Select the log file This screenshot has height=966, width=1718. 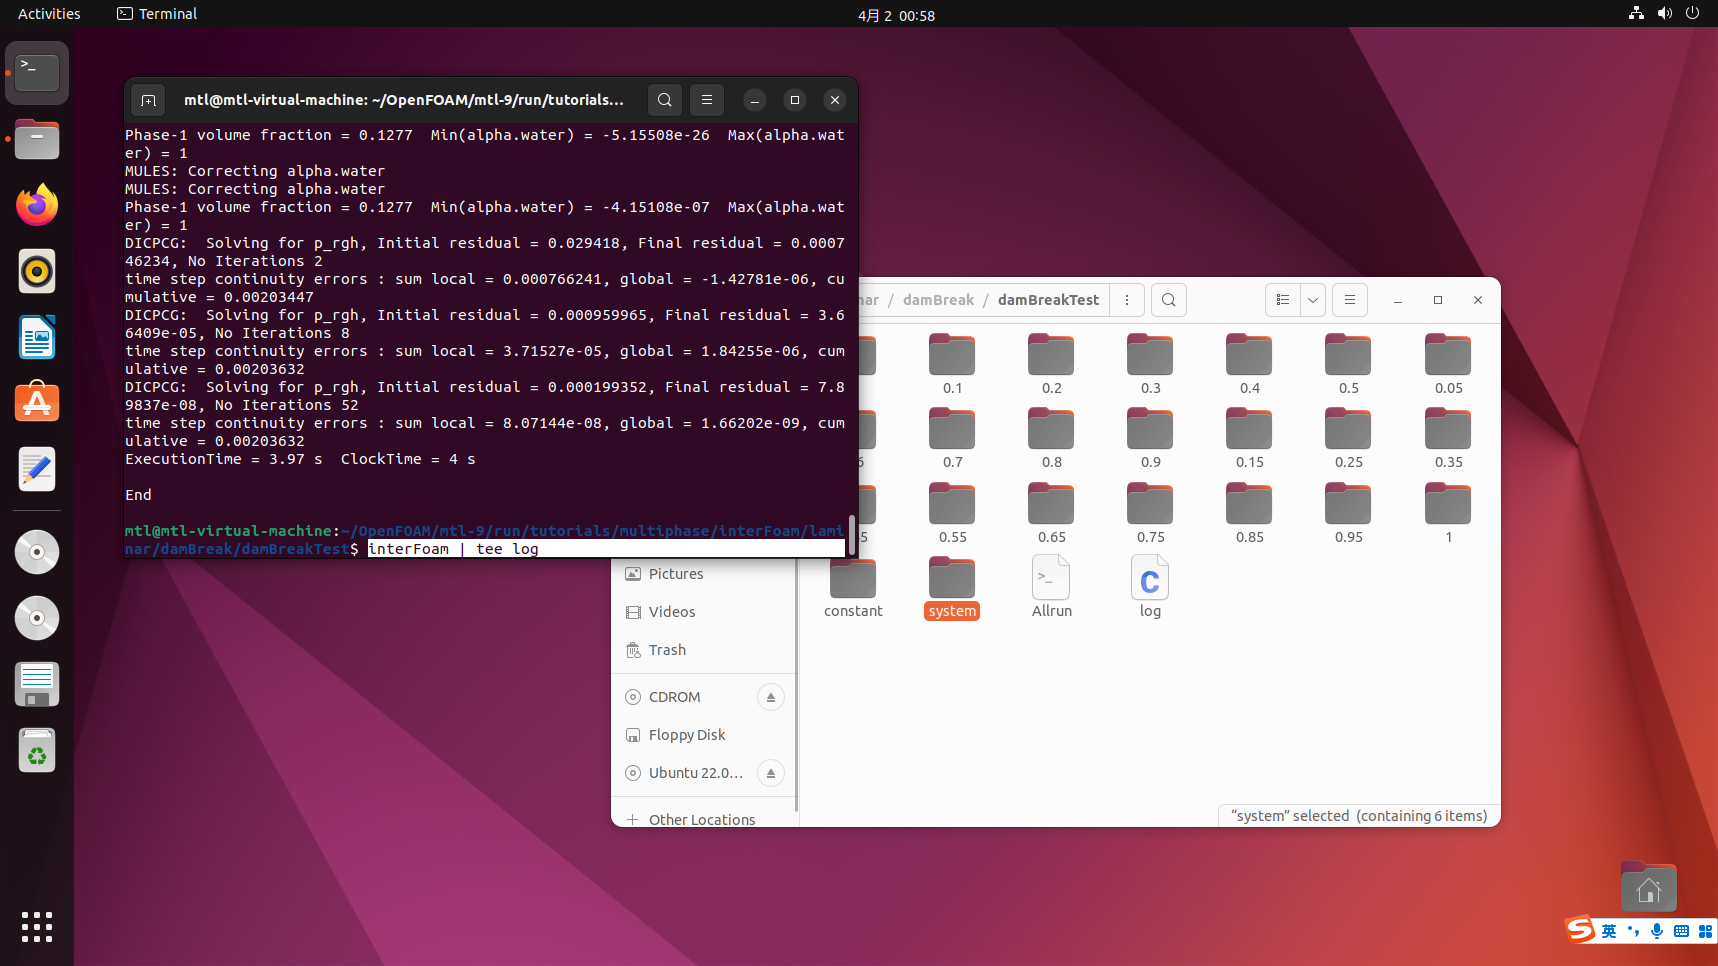(x=1150, y=588)
